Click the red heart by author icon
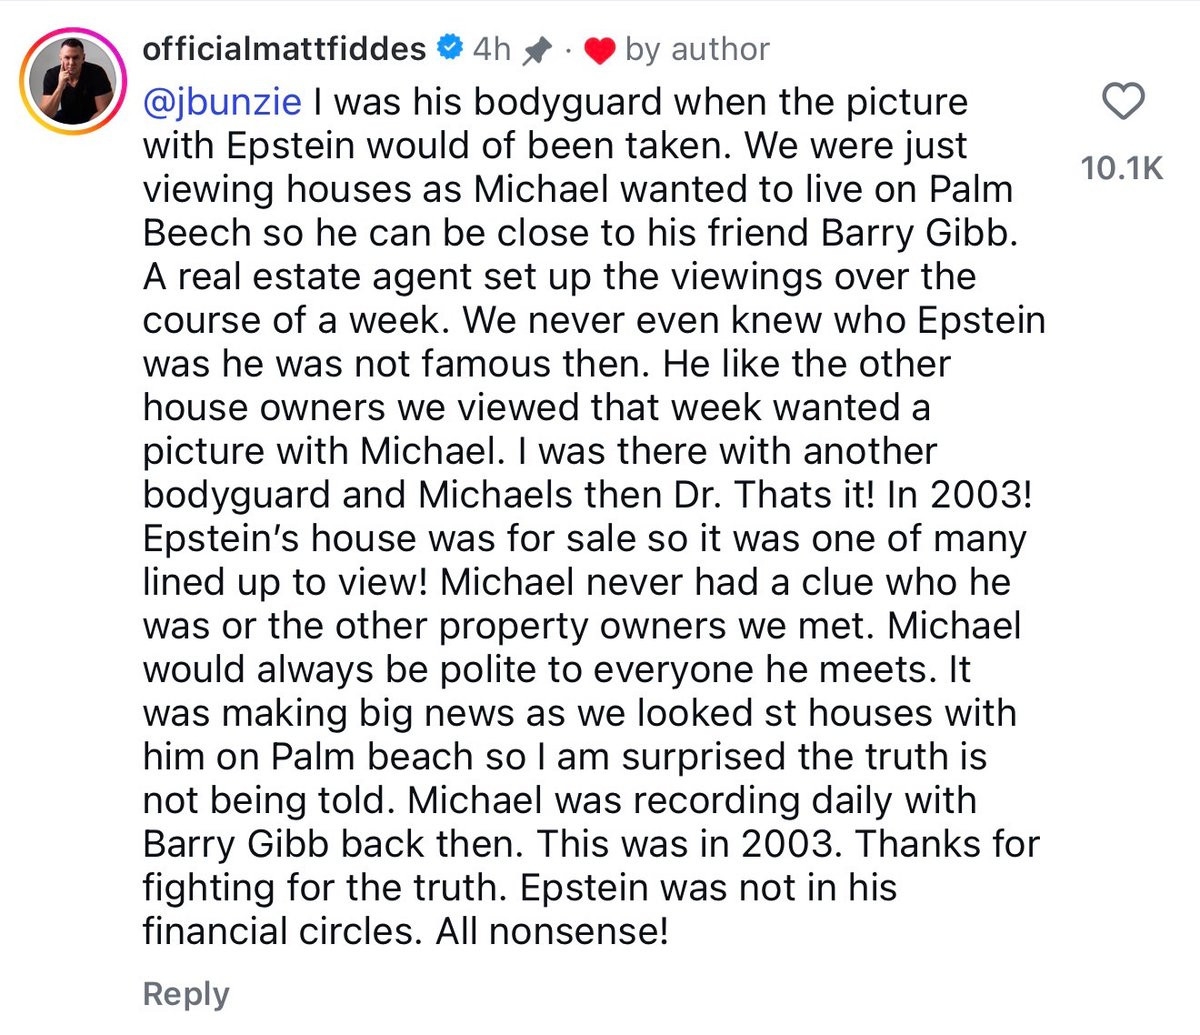1200x1035 pixels. (x=598, y=50)
